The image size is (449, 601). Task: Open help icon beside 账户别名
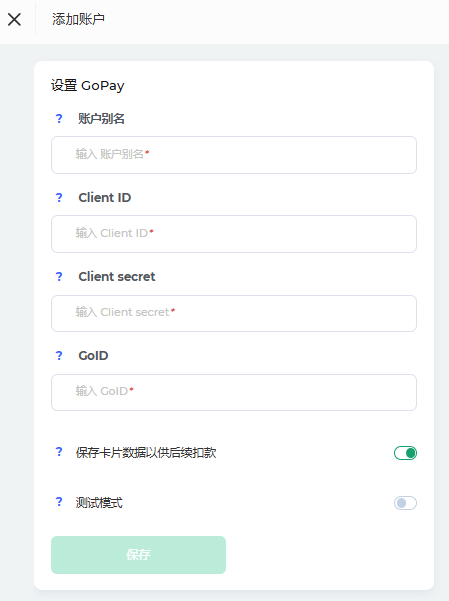coord(59,118)
